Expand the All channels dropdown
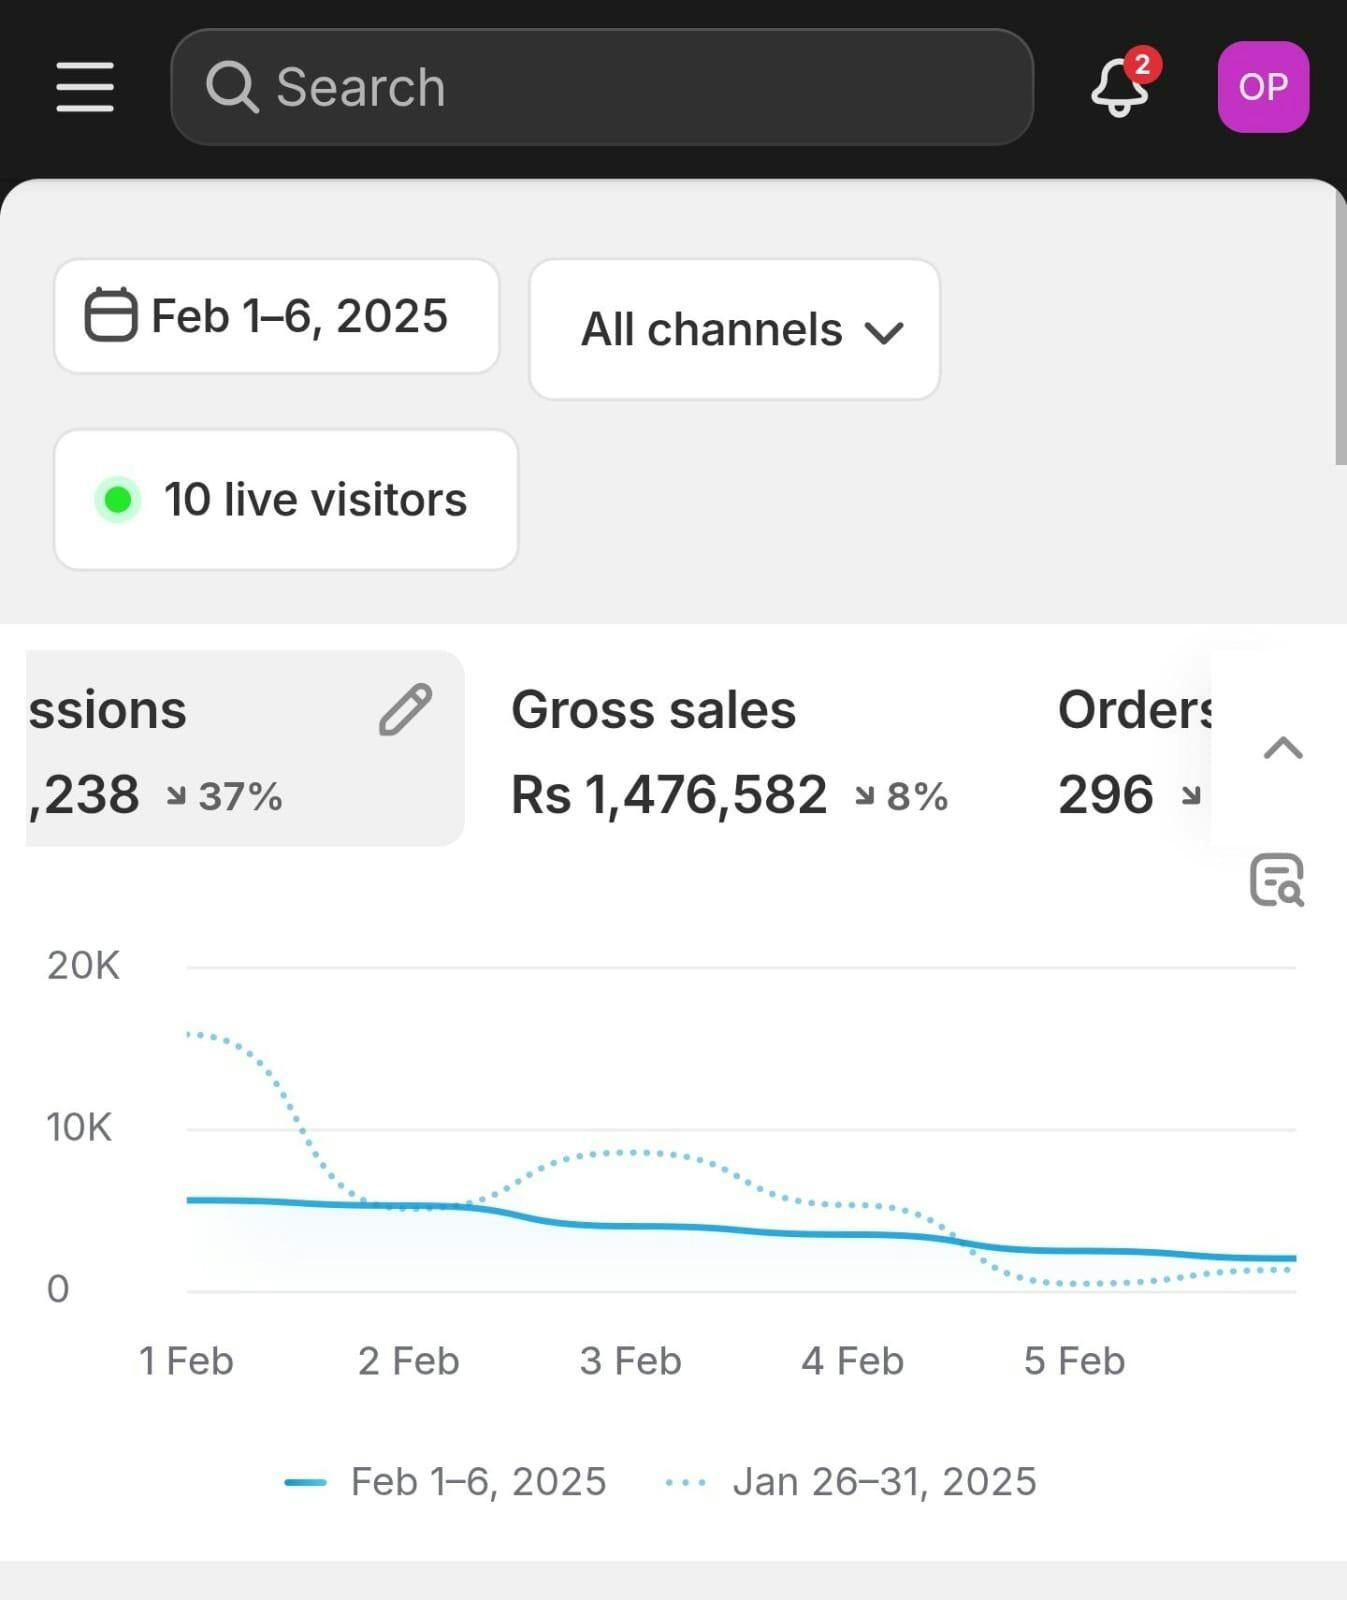1347x1600 pixels. tap(735, 329)
